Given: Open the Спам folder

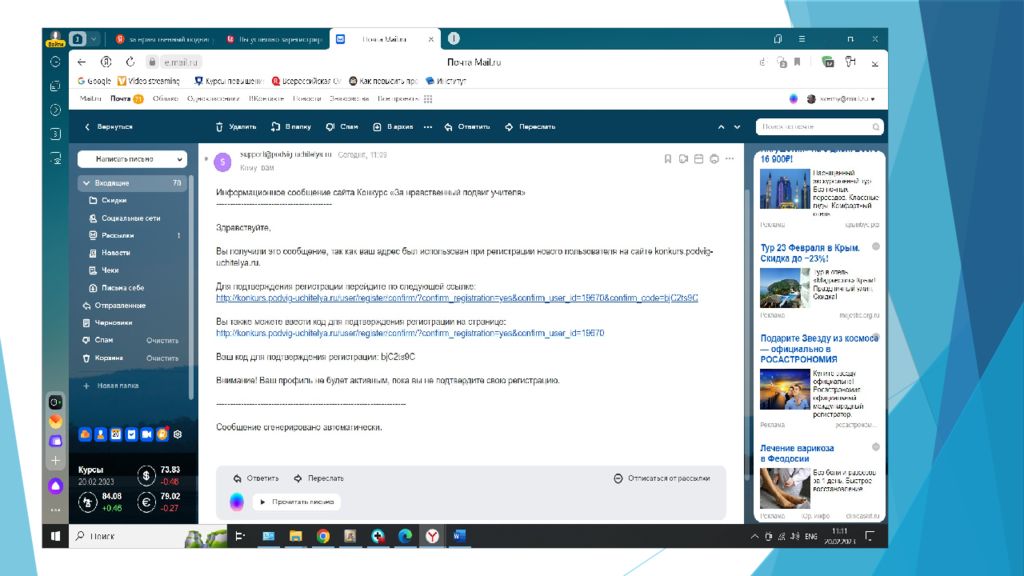Looking at the screenshot, I should click(x=103, y=340).
